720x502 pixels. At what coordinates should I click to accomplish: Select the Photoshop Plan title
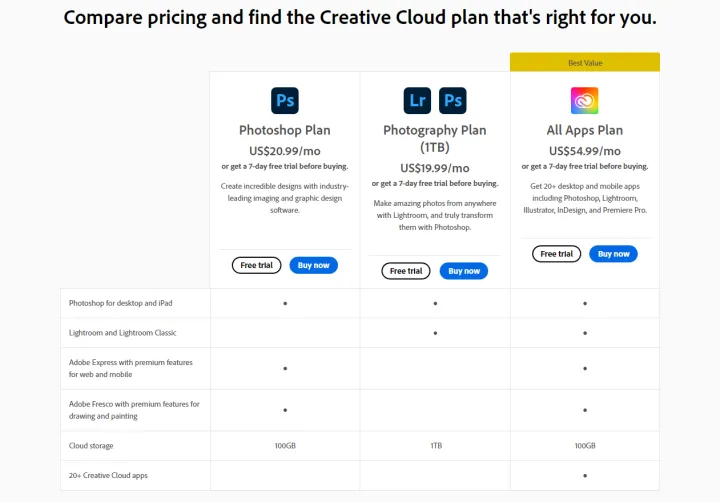(285, 130)
